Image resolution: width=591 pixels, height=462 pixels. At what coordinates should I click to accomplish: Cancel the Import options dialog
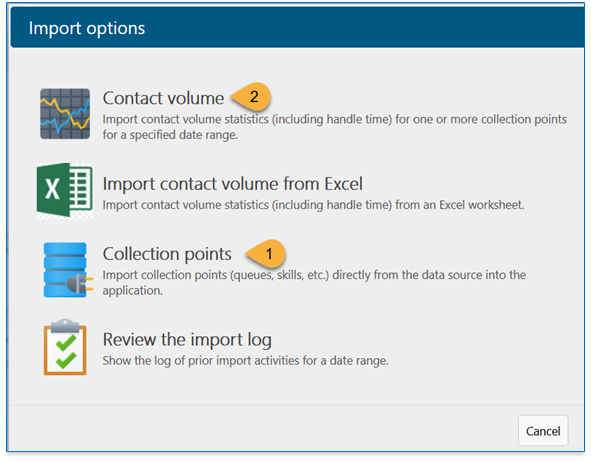[543, 431]
